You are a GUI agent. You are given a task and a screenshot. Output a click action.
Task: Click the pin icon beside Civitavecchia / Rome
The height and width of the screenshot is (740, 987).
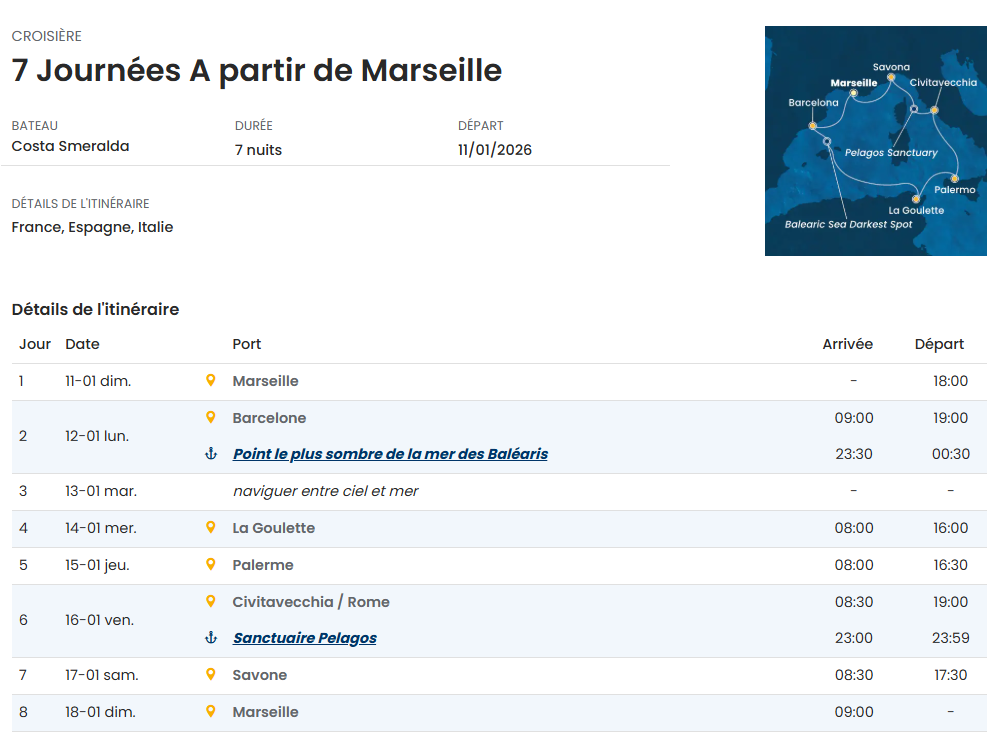tap(210, 602)
